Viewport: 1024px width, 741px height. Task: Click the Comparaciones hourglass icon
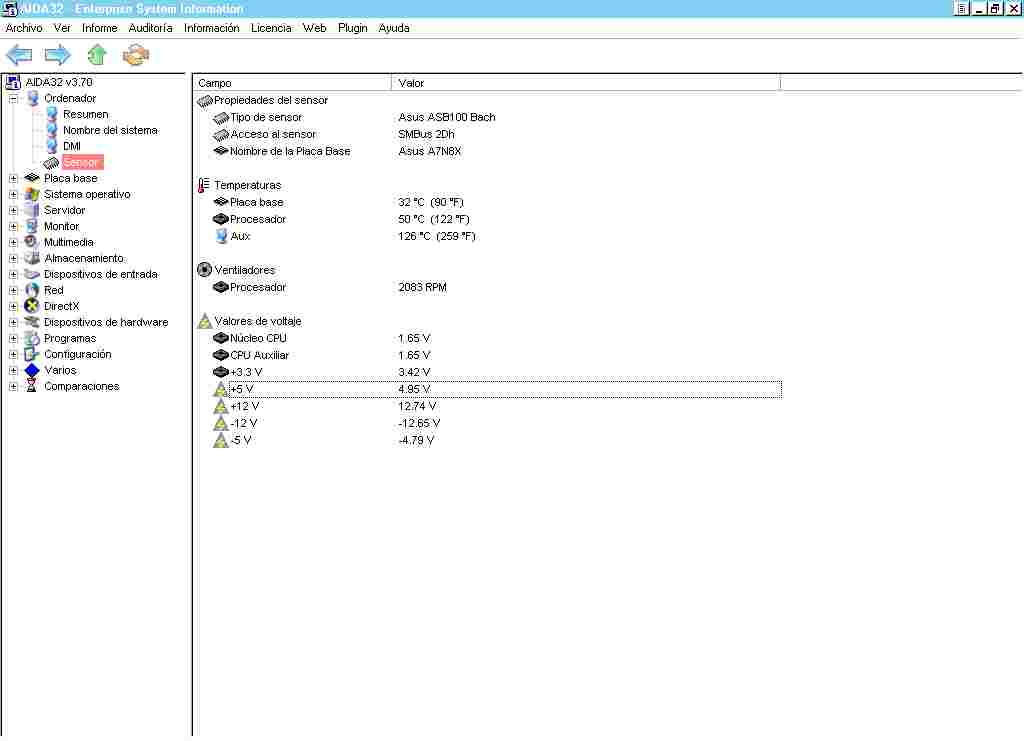(32, 386)
